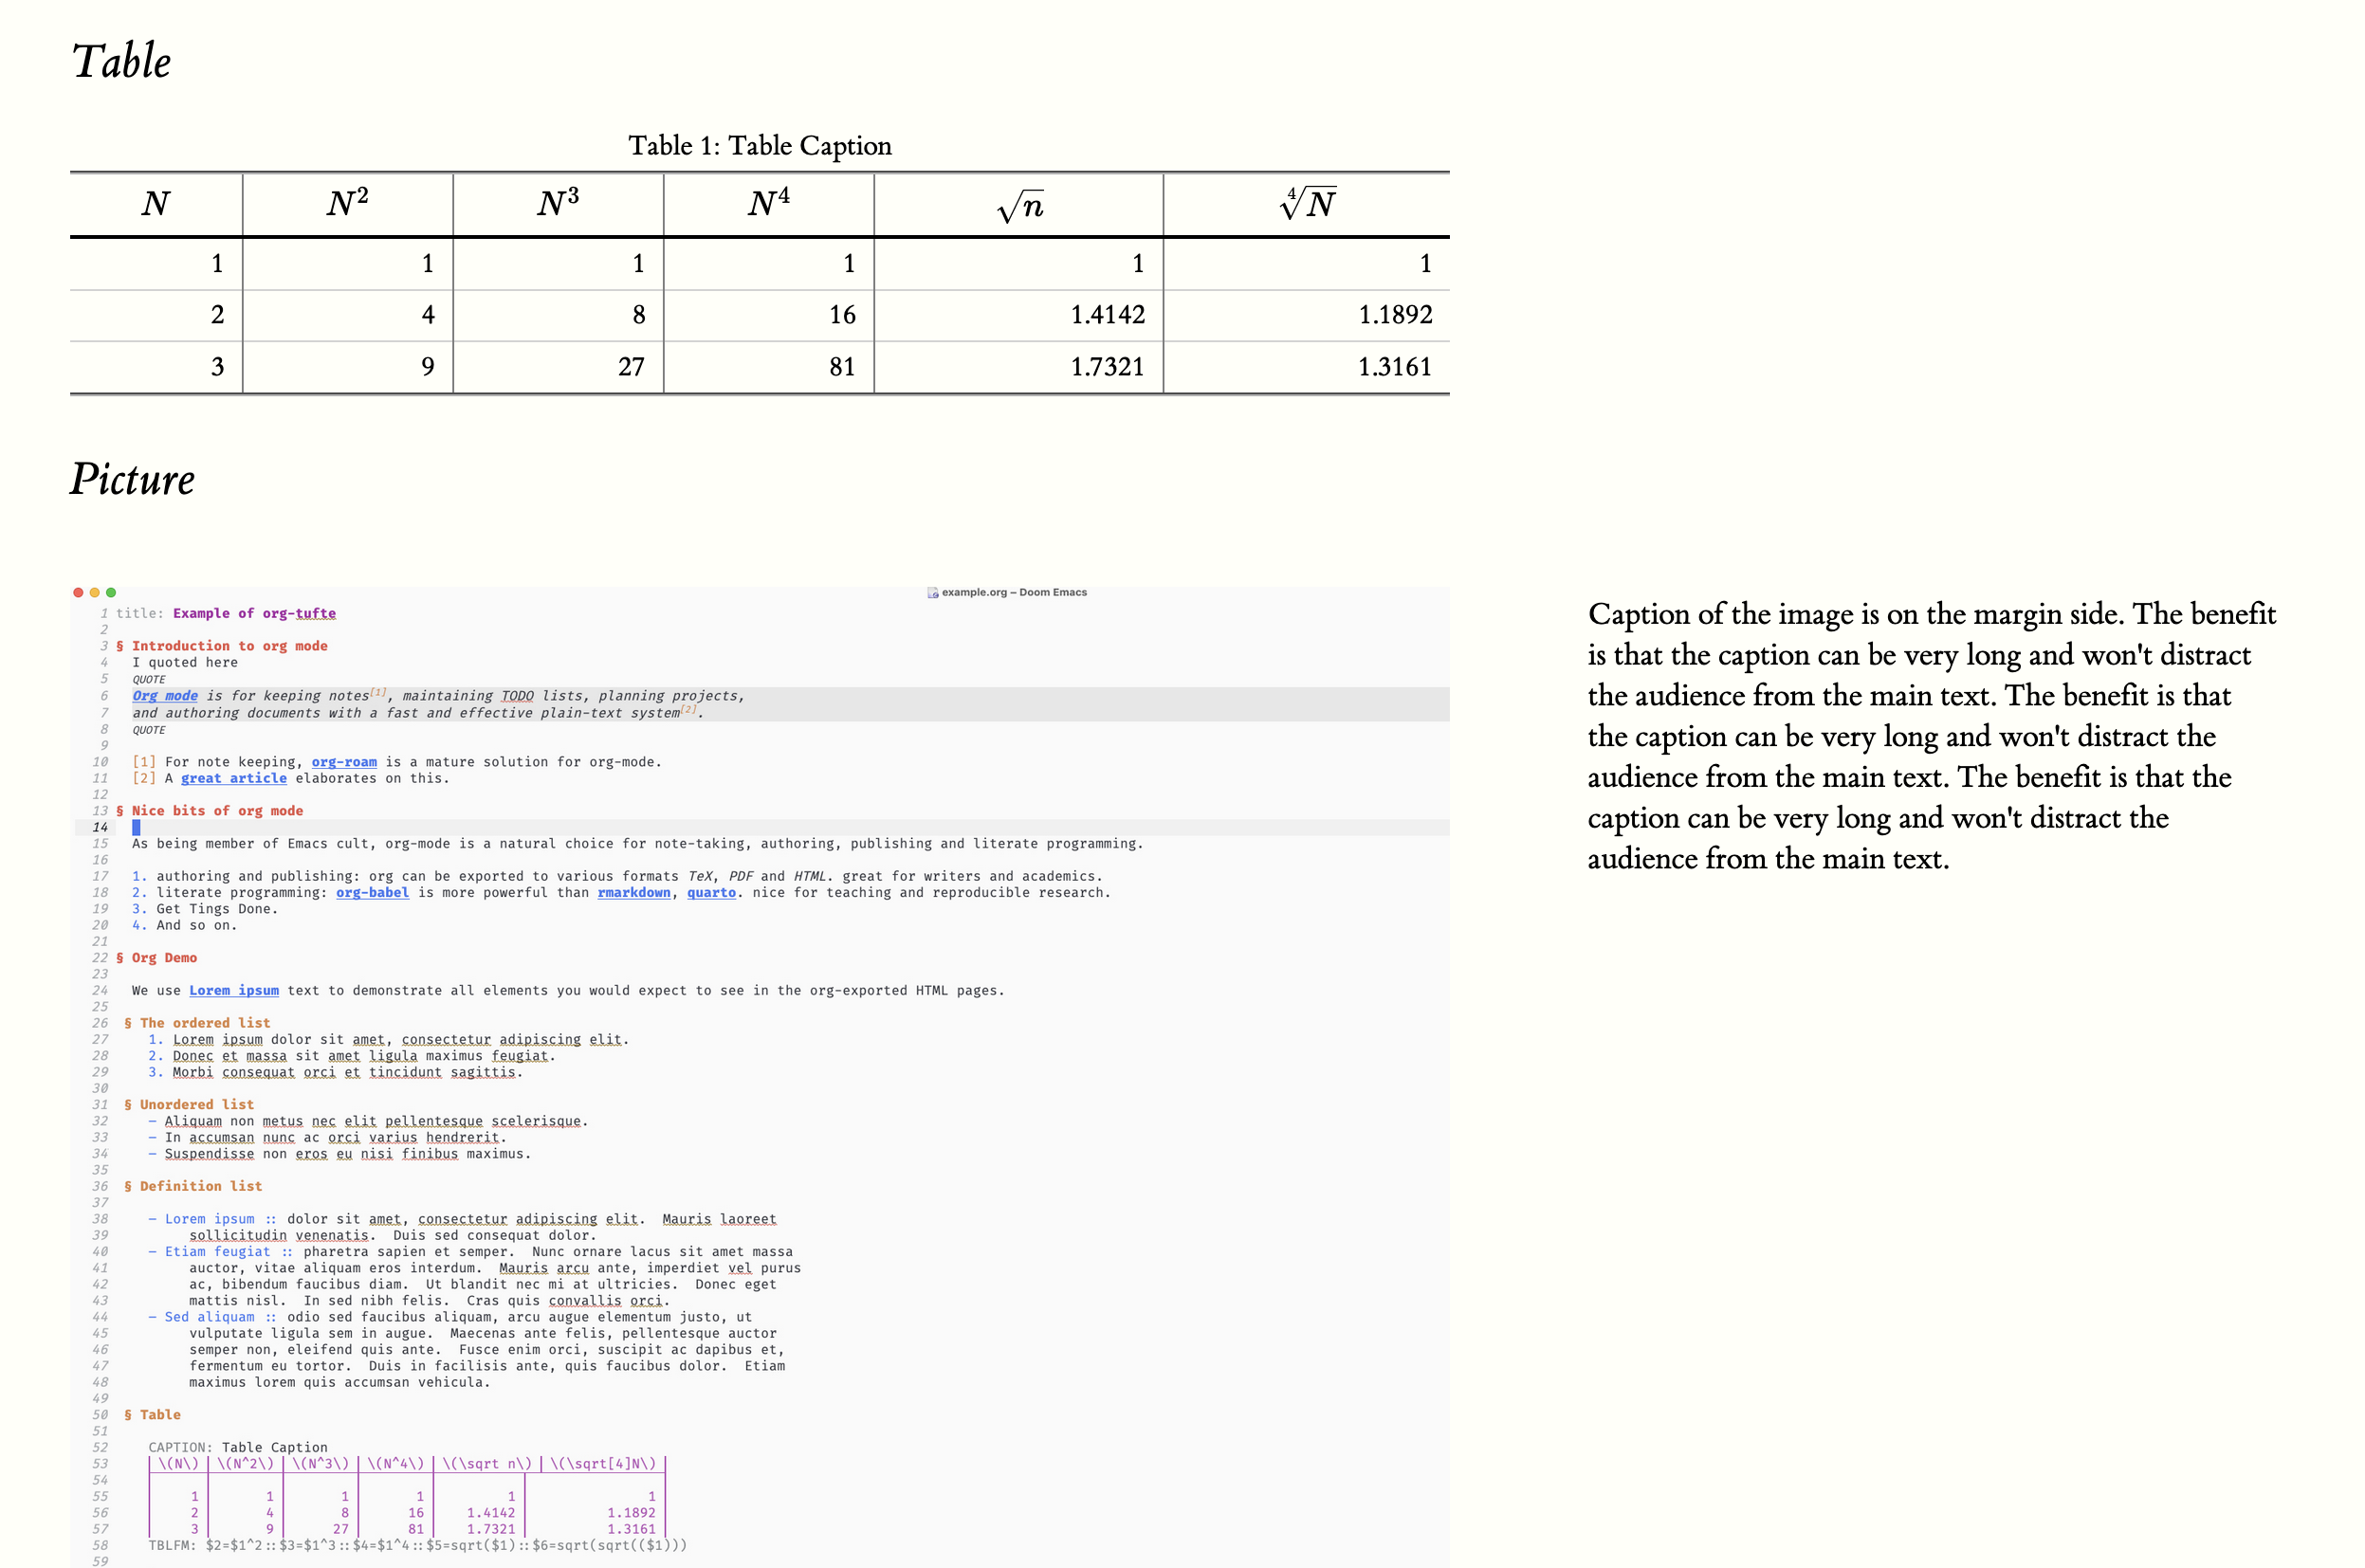Click the blue cursor block on line 14
Screen dimensions: 2365x1568
tap(136, 828)
